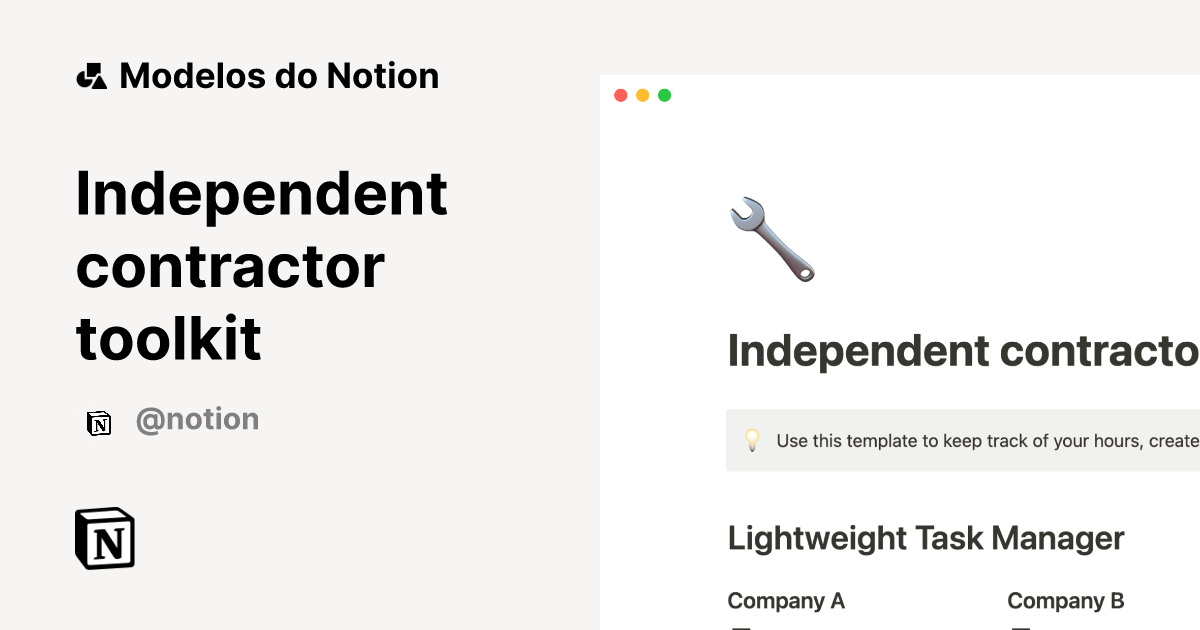
Task: Click the yellow traffic light dot
Action: pos(642,95)
